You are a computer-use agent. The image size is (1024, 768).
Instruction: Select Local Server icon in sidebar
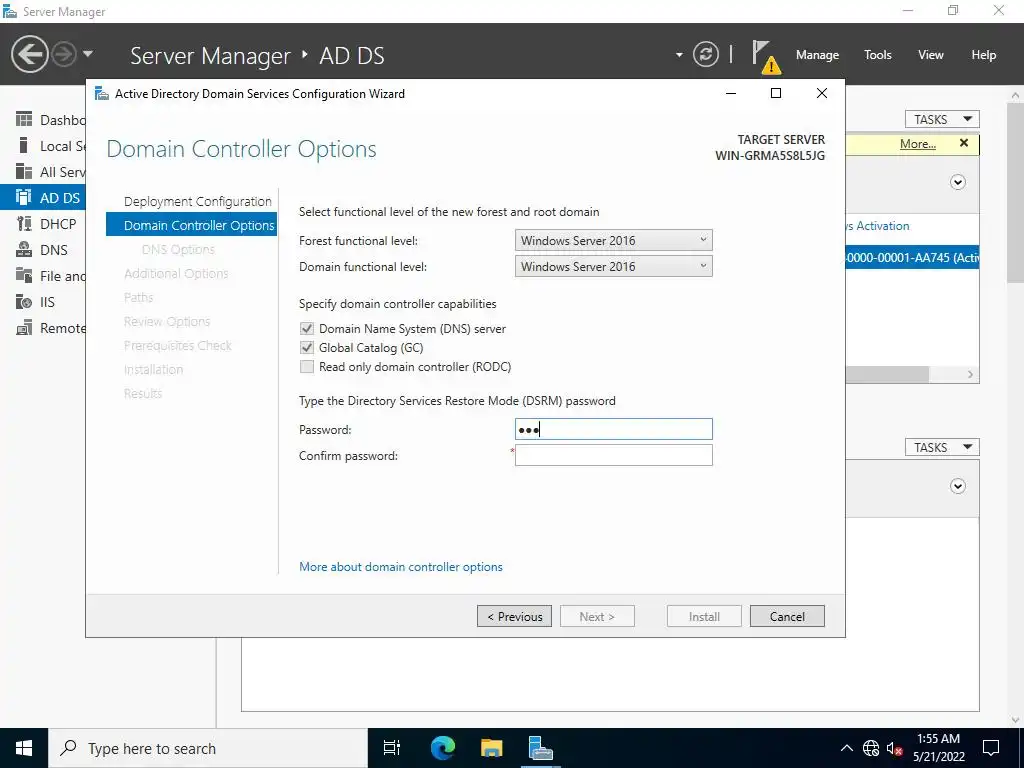coord(24,146)
